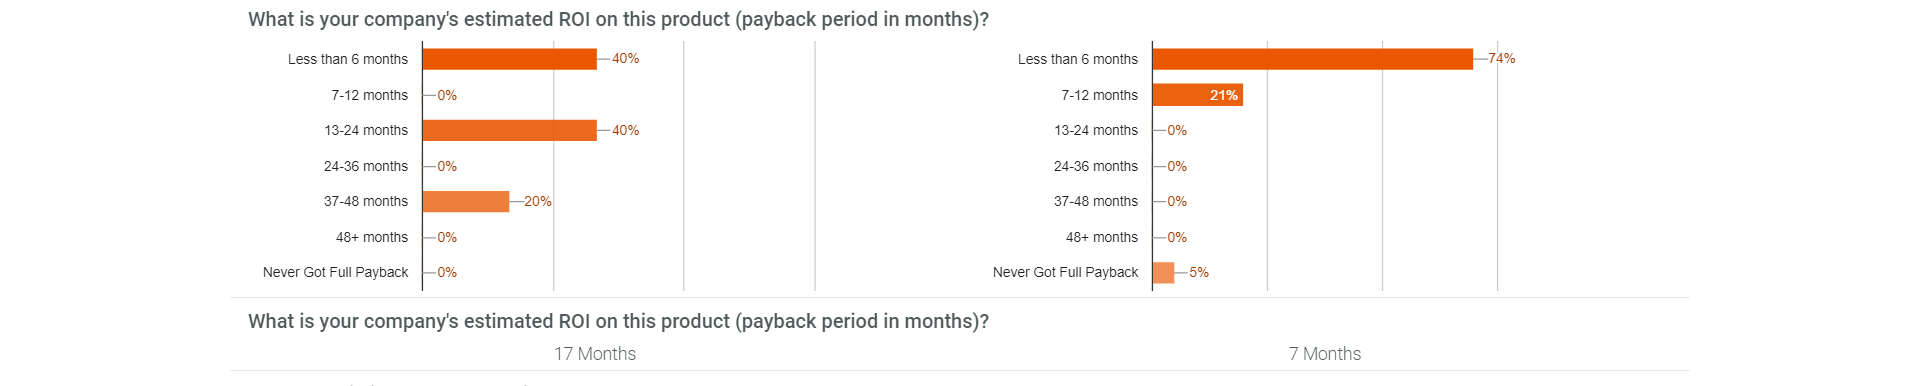This screenshot has width=1920, height=386.
Task: Click right chart's 'Less than 6 months' label
Action: 1078,59
